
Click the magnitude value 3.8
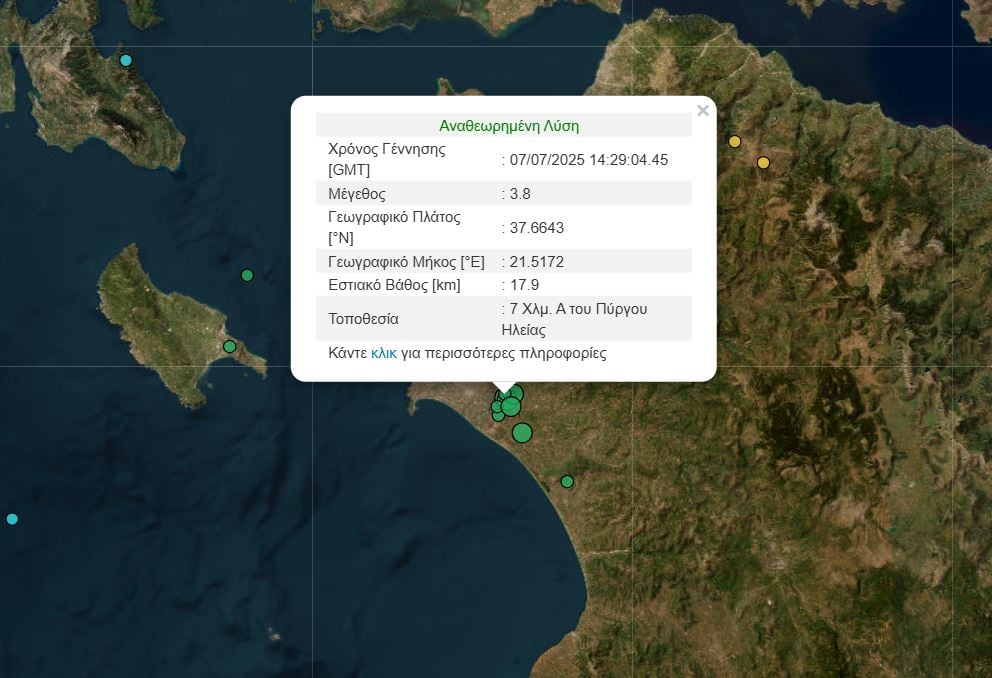click(520, 194)
